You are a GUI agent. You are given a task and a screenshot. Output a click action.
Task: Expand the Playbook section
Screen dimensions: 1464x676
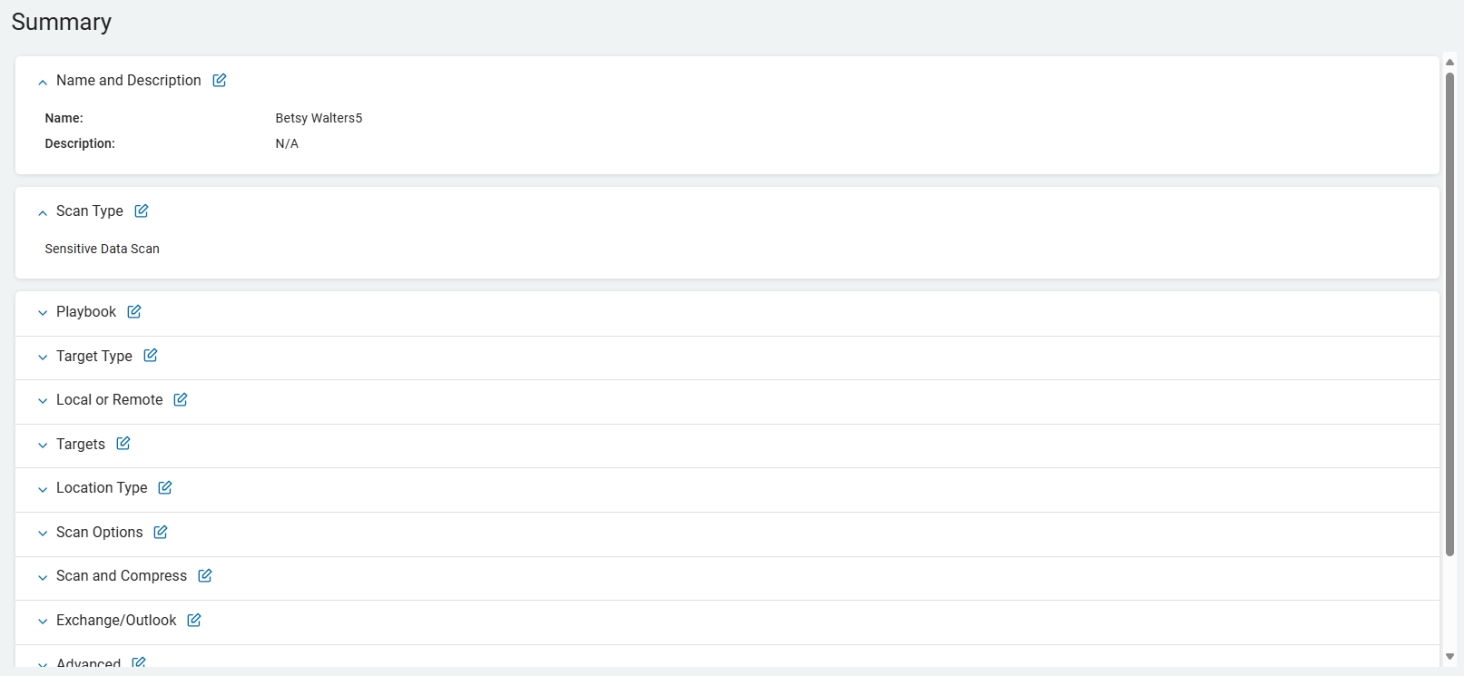tap(42, 313)
